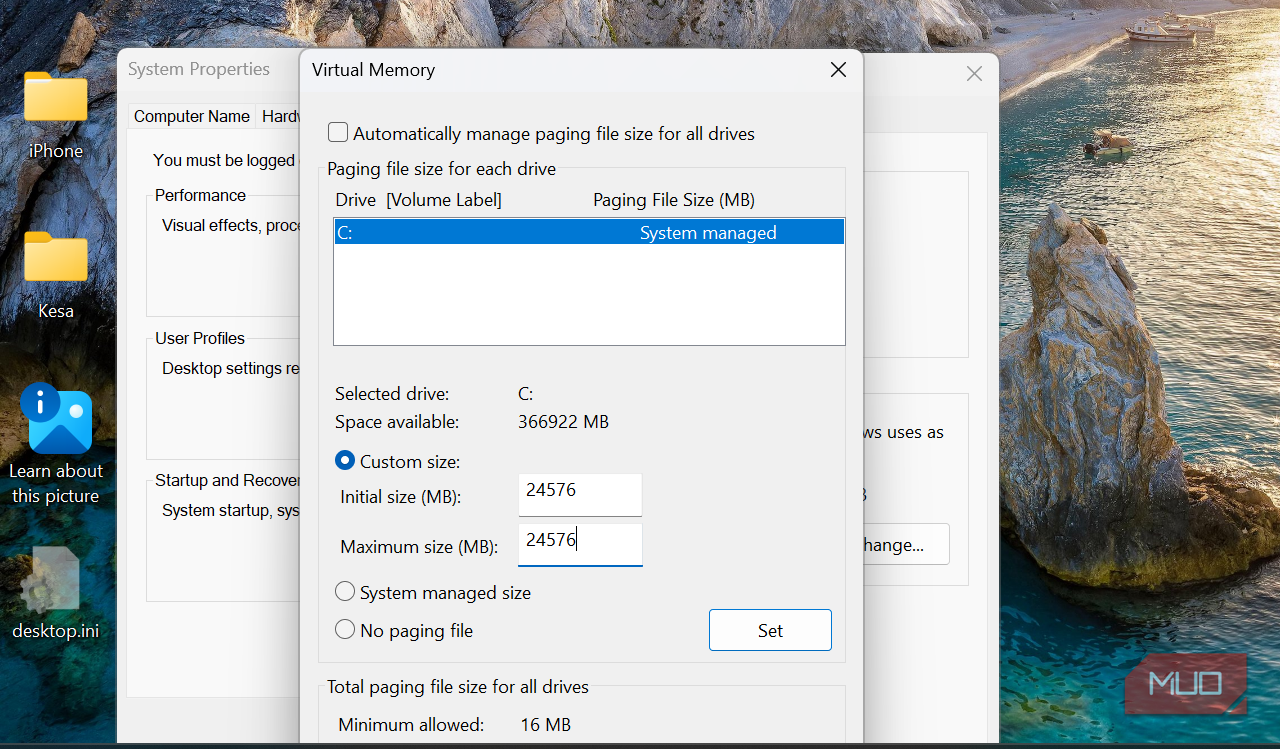Choose System managed size option
The height and width of the screenshot is (749, 1280).
(345, 592)
